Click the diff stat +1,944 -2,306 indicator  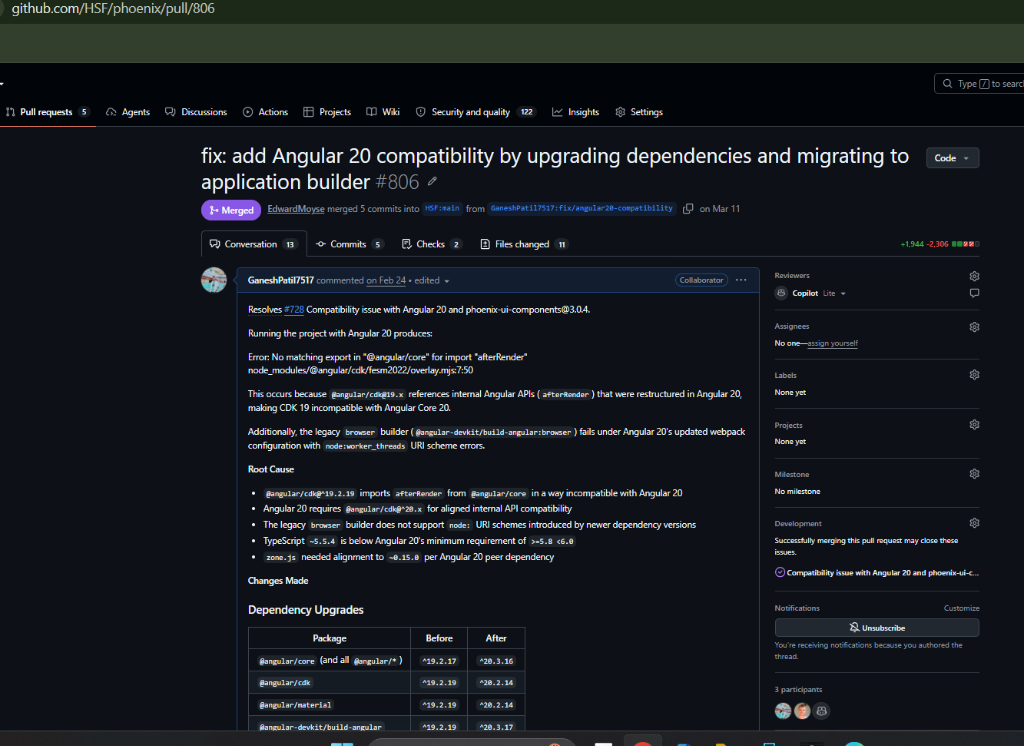pyautogui.click(x=940, y=244)
